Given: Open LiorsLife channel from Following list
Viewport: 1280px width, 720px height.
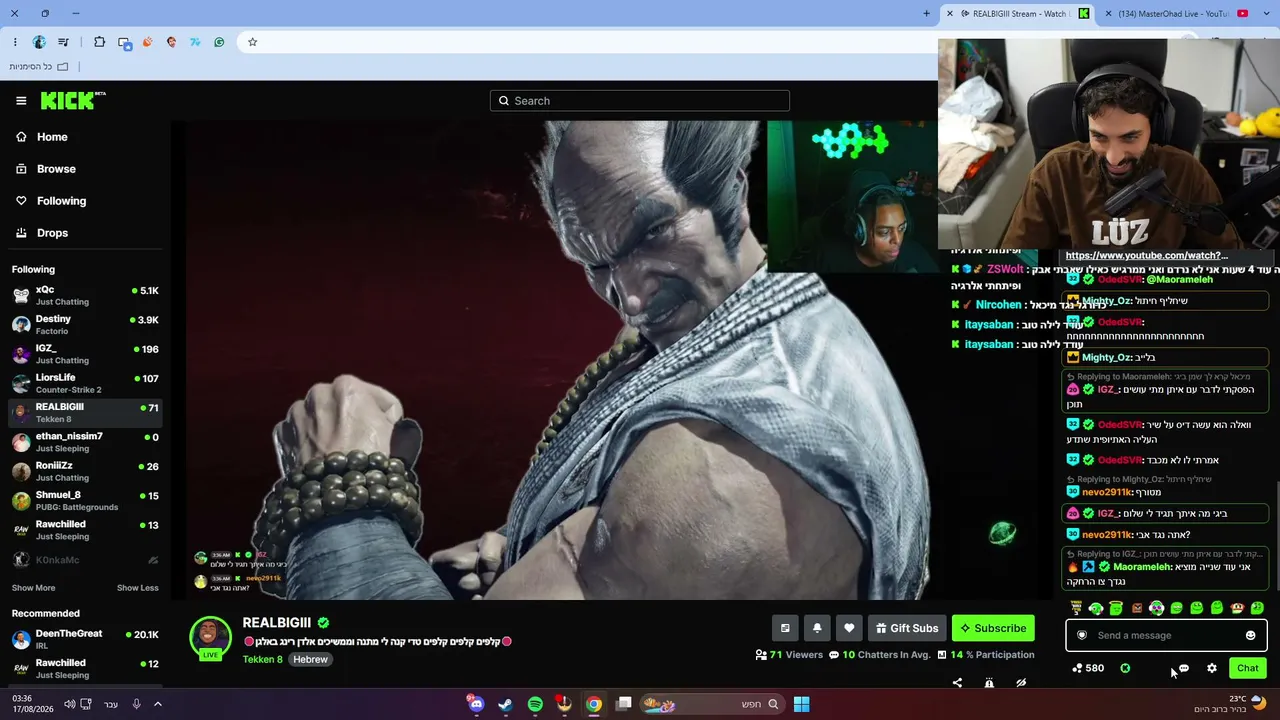Looking at the screenshot, I should (85, 383).
